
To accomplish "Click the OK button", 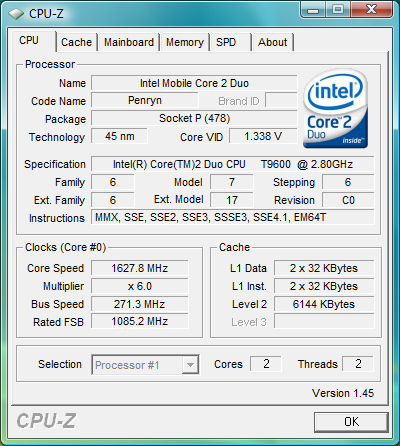I will [351, 422].
